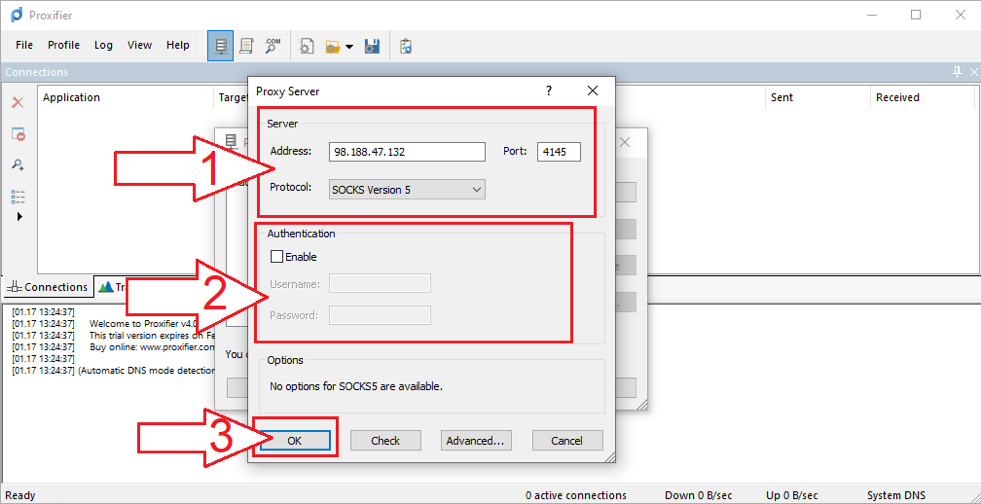Click OK in Proxy Server dialog
981x504 pixels.
point(295,440)
